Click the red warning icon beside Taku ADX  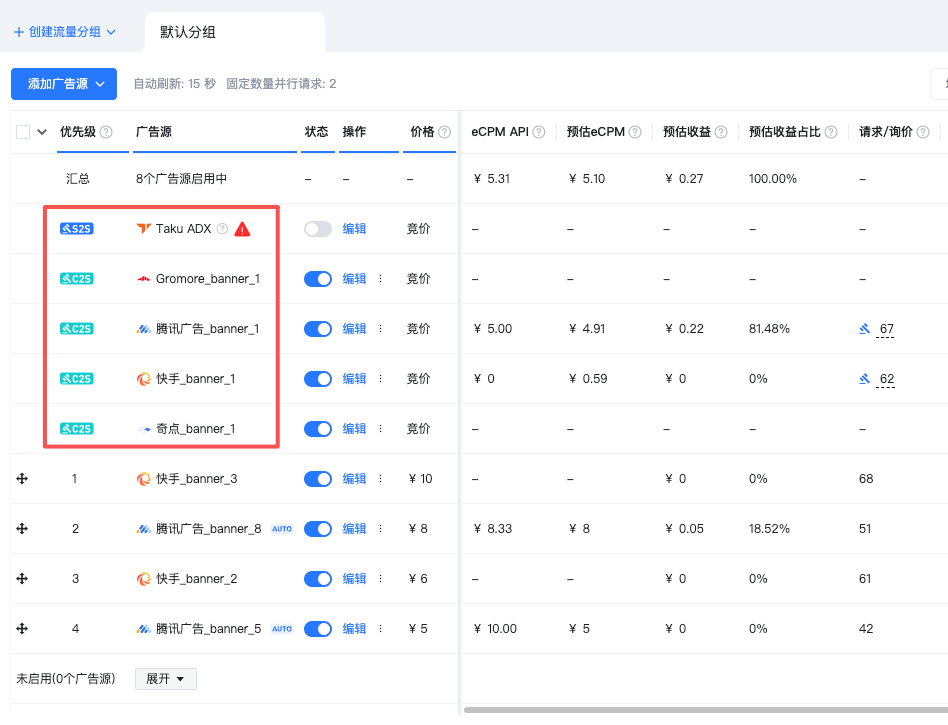coord(242,229)
